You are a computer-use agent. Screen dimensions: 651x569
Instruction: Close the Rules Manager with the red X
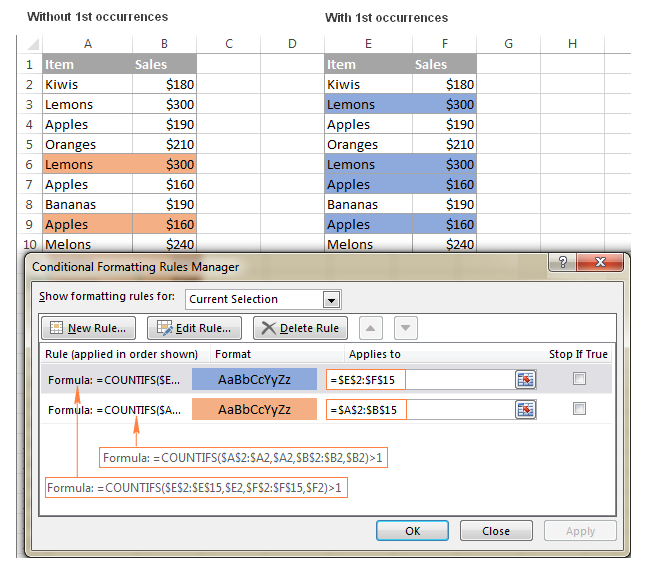[x=600, y=262]
